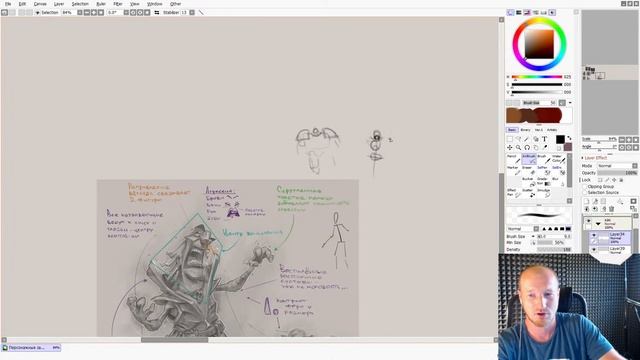The image size is (640, 360).
Task: Open the Selection menu
Action: pos(80,4)
